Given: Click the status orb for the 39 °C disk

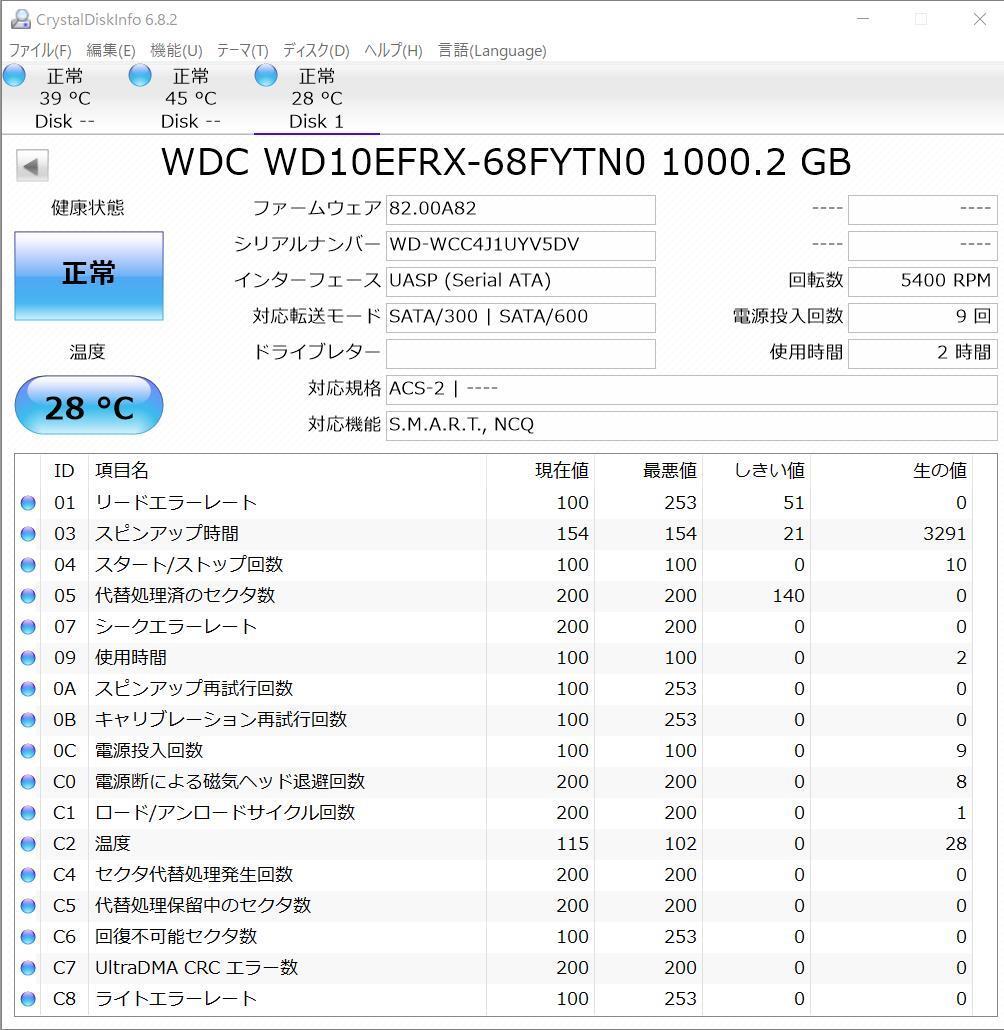Looking at the screenshot, I should (x=15, y=76).
